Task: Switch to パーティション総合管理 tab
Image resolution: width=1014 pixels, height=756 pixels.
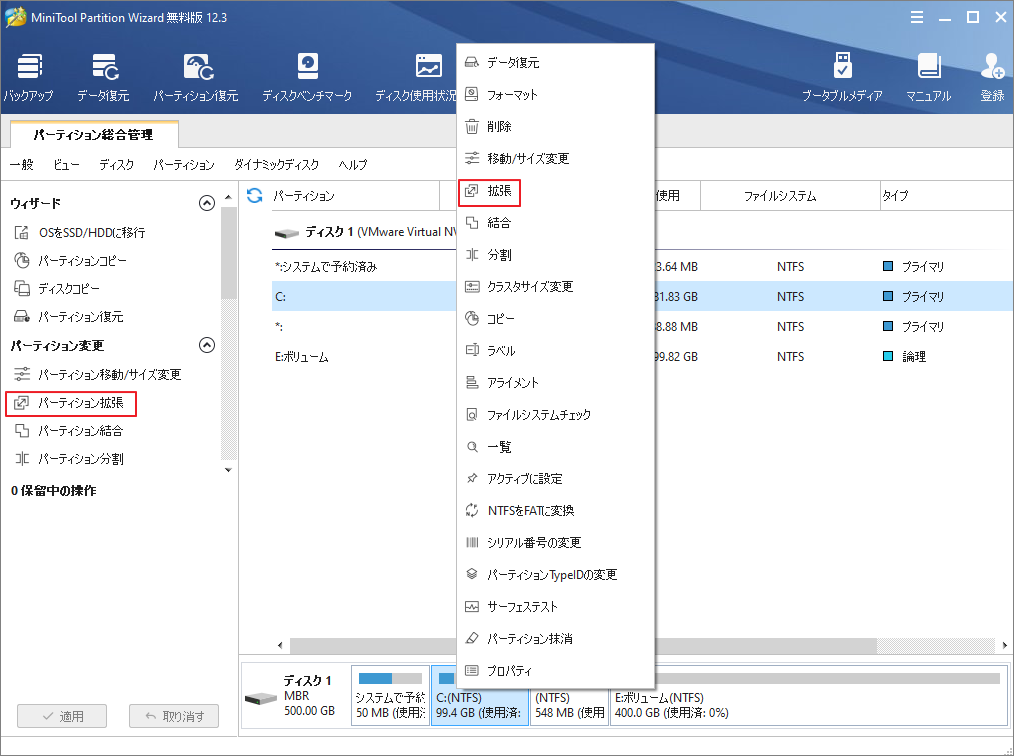Action: click(94, 135)
